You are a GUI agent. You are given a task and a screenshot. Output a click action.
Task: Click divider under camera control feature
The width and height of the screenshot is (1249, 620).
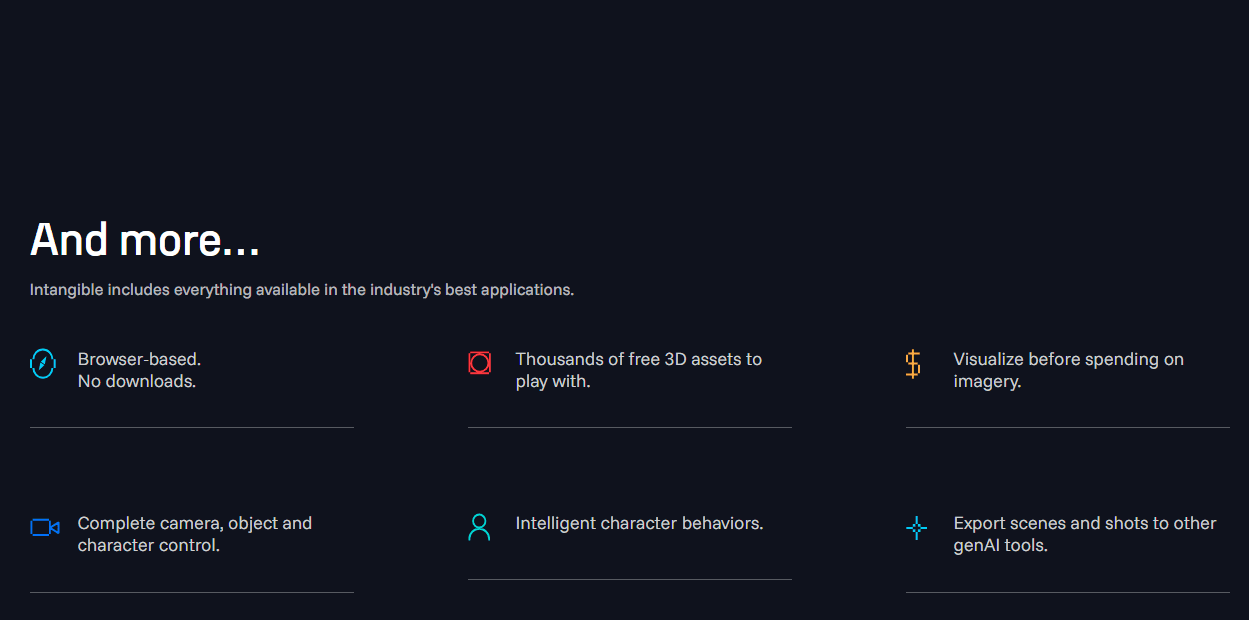pyautogui.click(x=192, y=592)
